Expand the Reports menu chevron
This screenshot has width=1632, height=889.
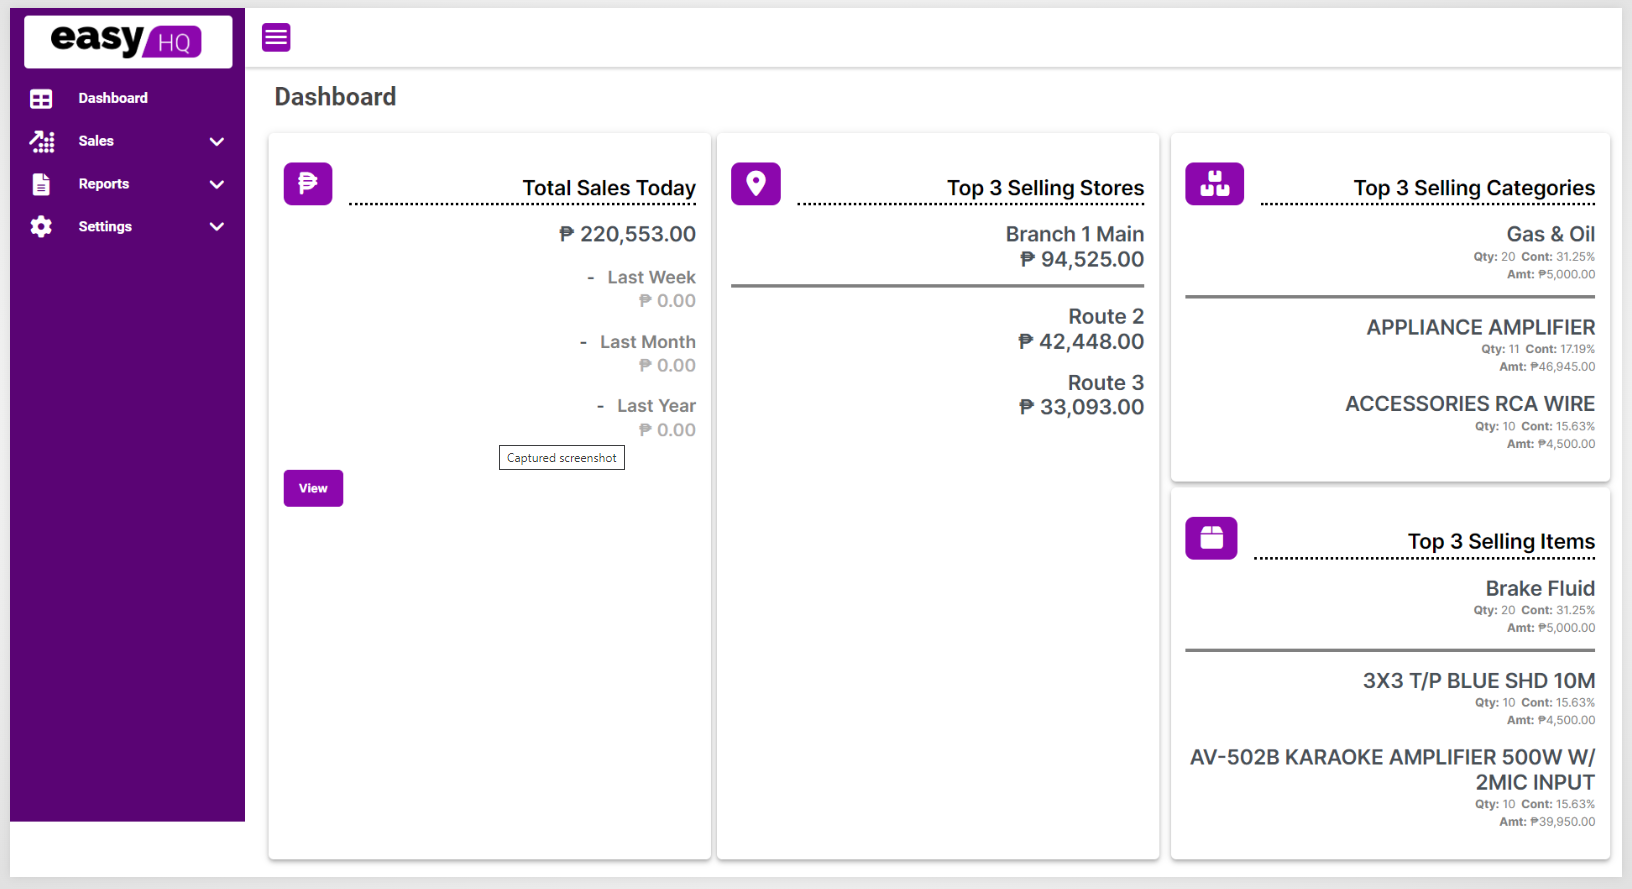216,185
